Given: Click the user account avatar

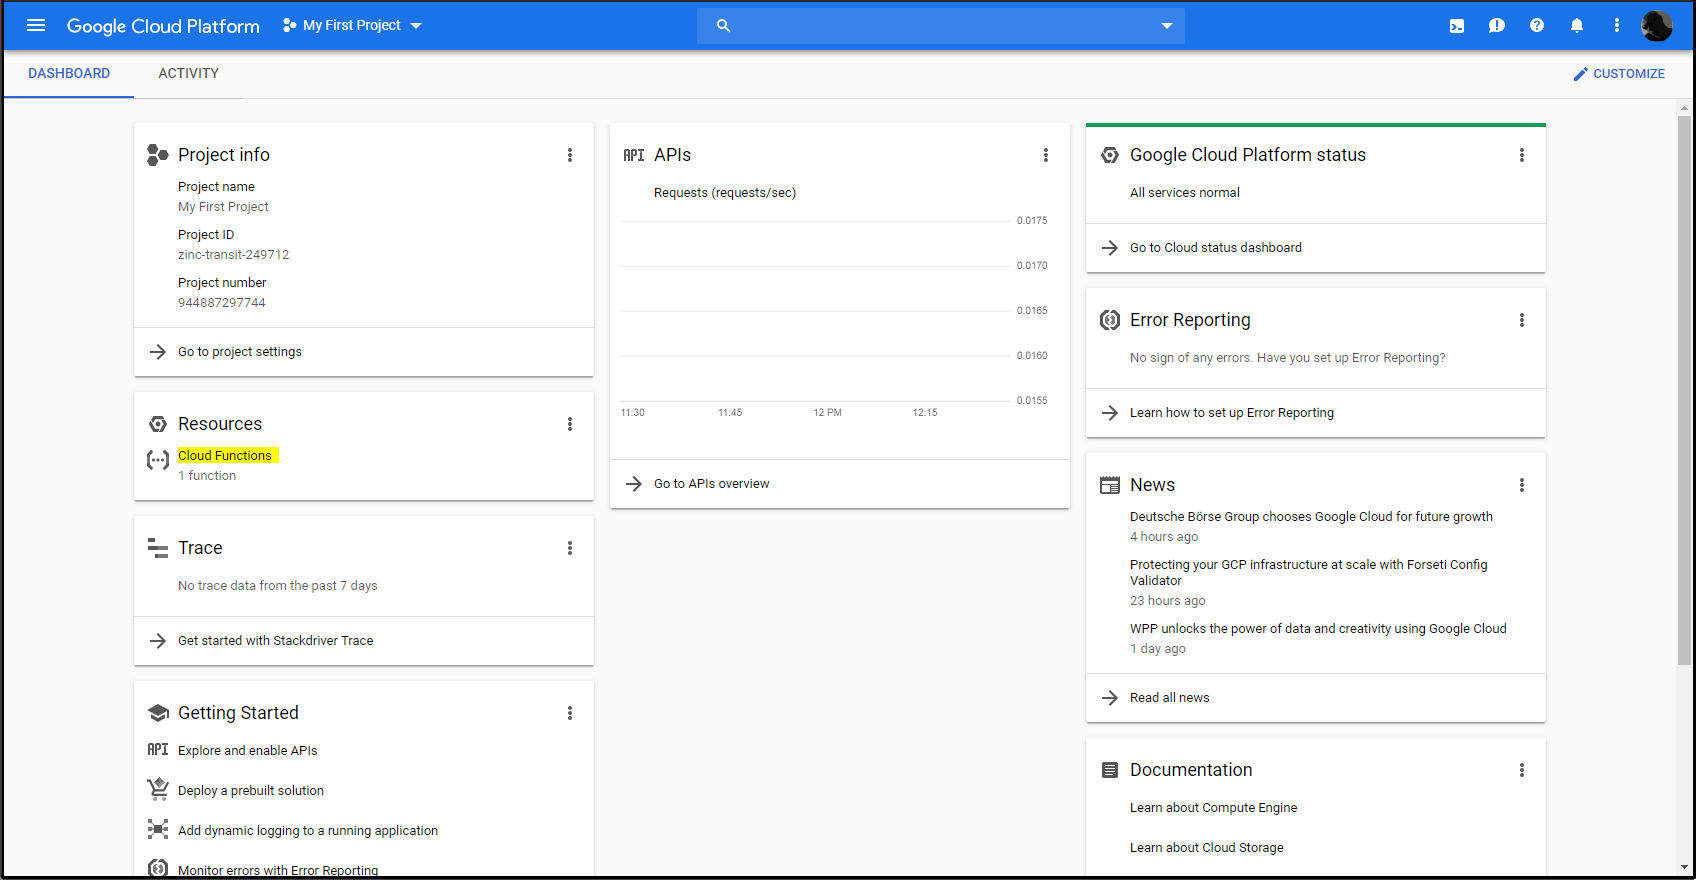Looking at the screenshot, I should pyautogui.click(x=1657, y=26).
